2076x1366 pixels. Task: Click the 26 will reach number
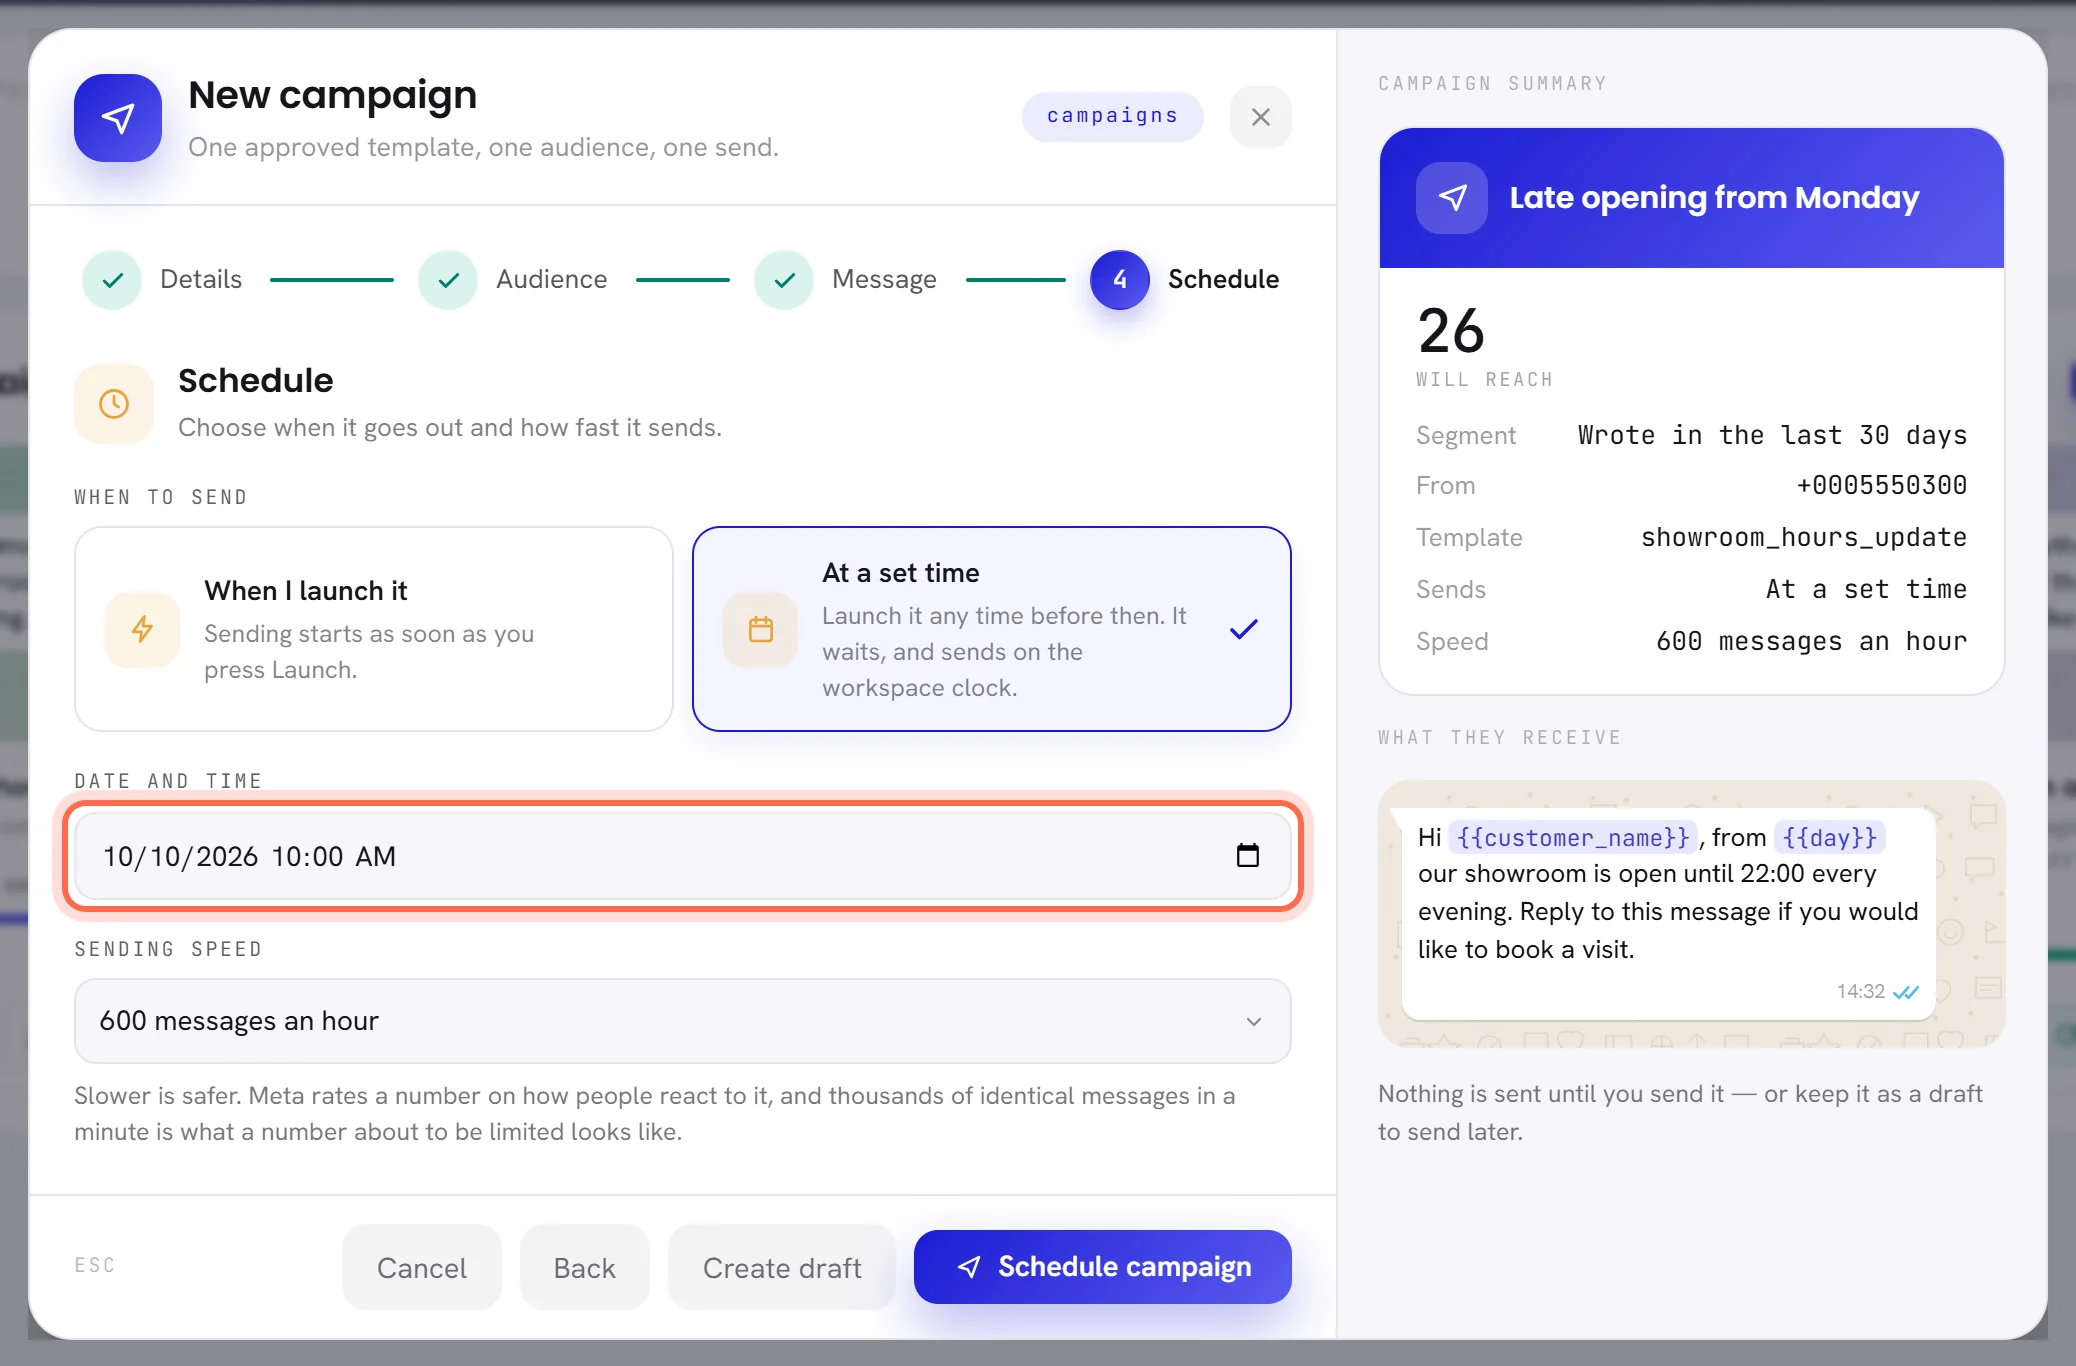click(x=1451, y=331)
